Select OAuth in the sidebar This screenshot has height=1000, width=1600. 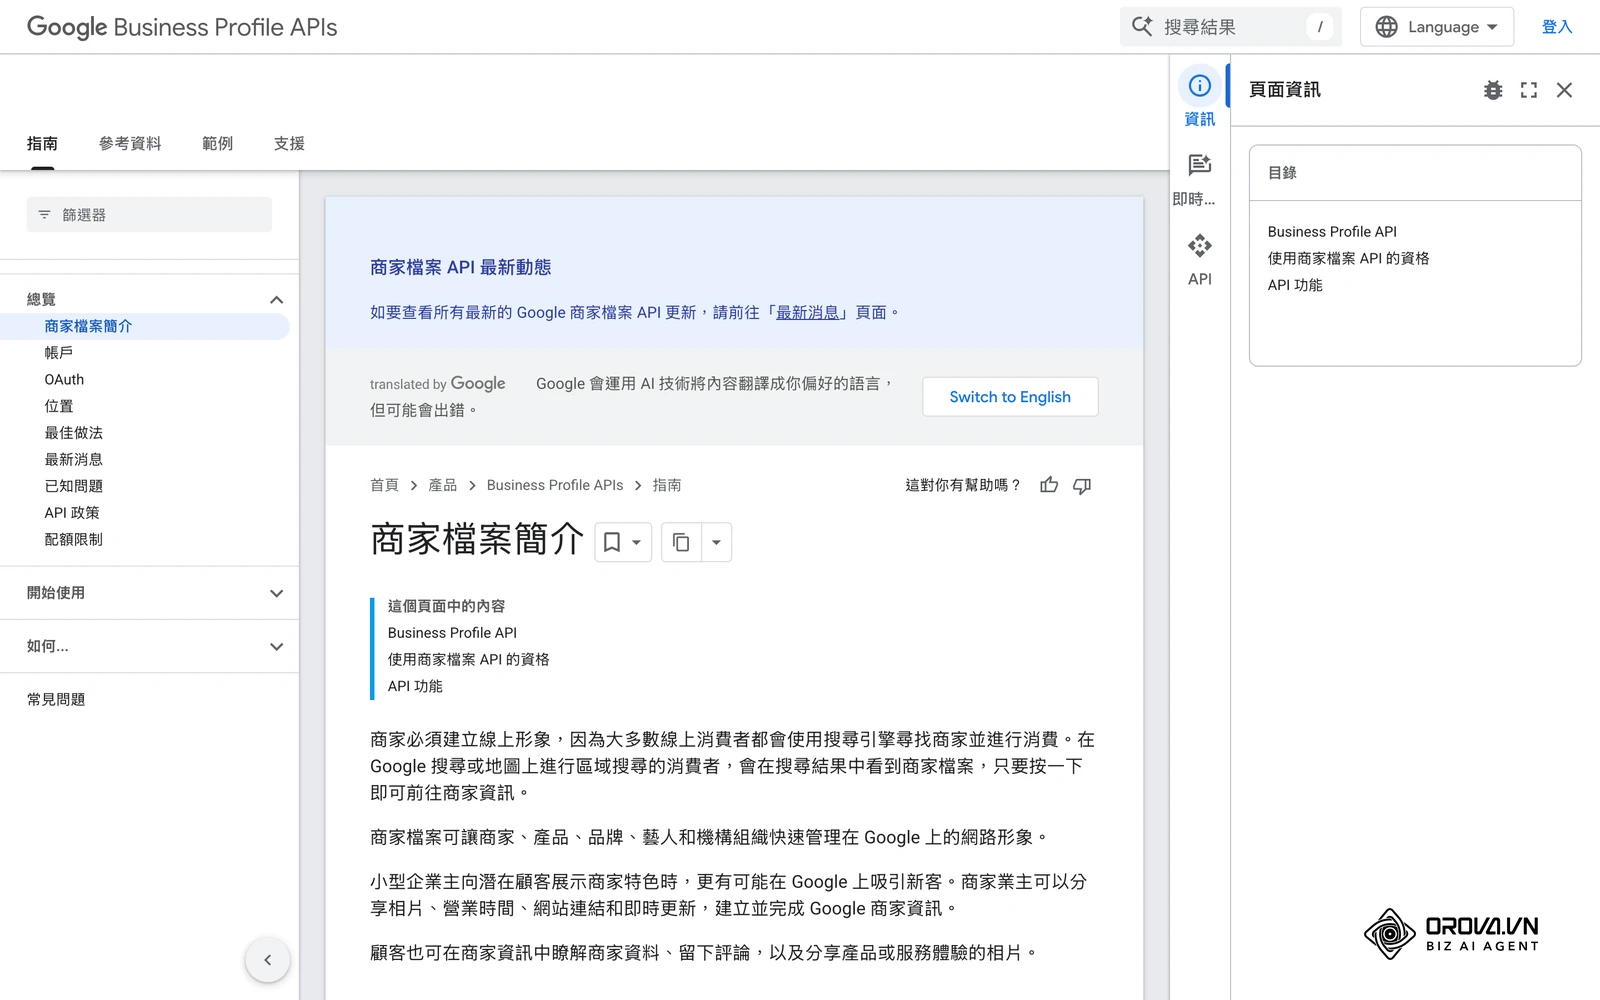click(x=64, y=380)
